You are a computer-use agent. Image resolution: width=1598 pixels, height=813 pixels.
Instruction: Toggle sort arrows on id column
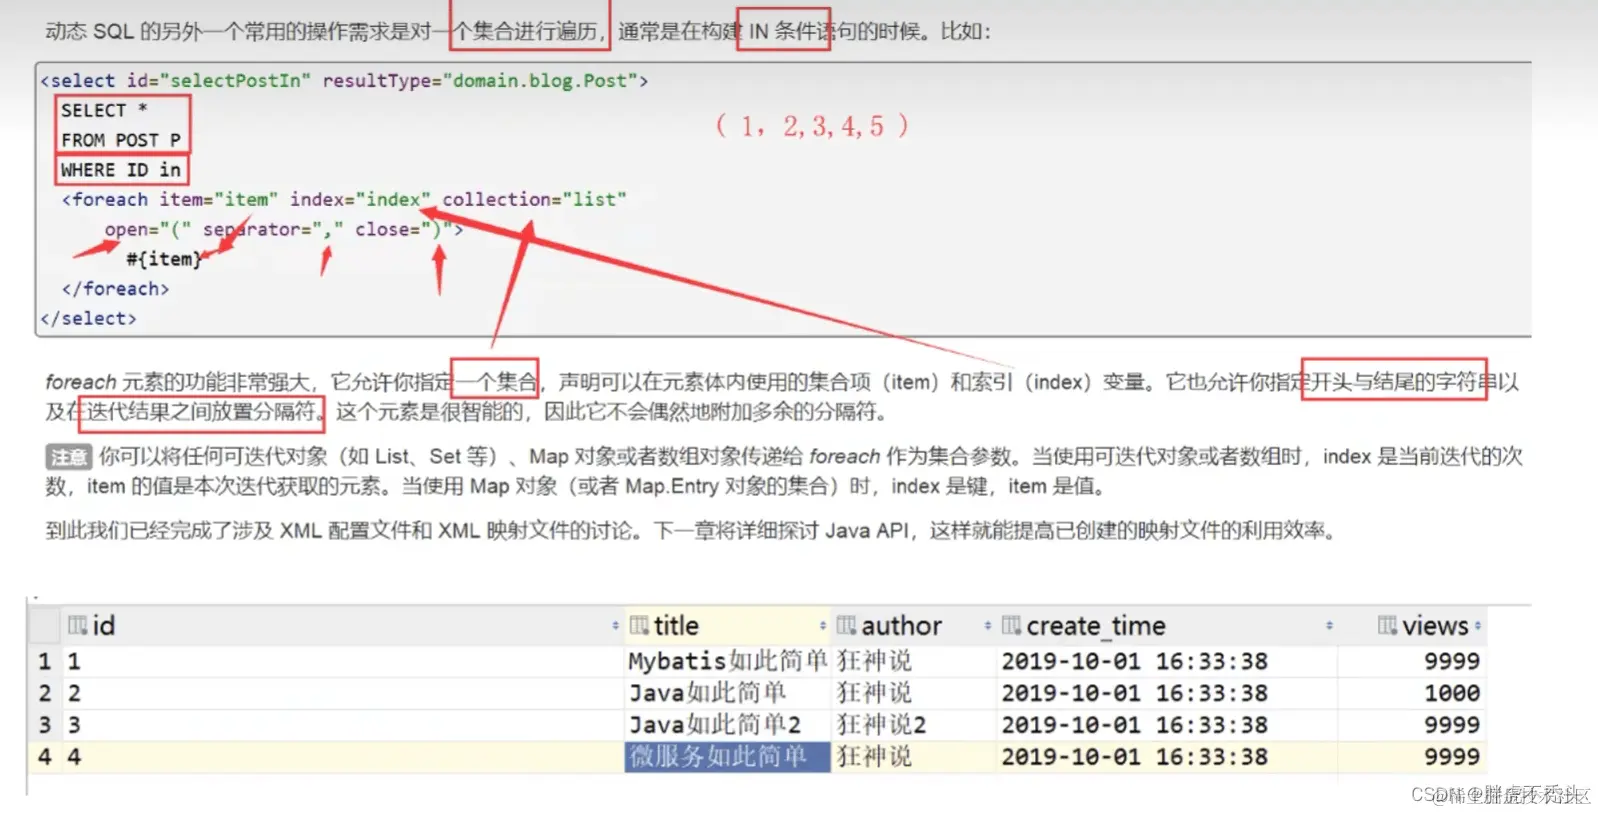tap(615, 626)
